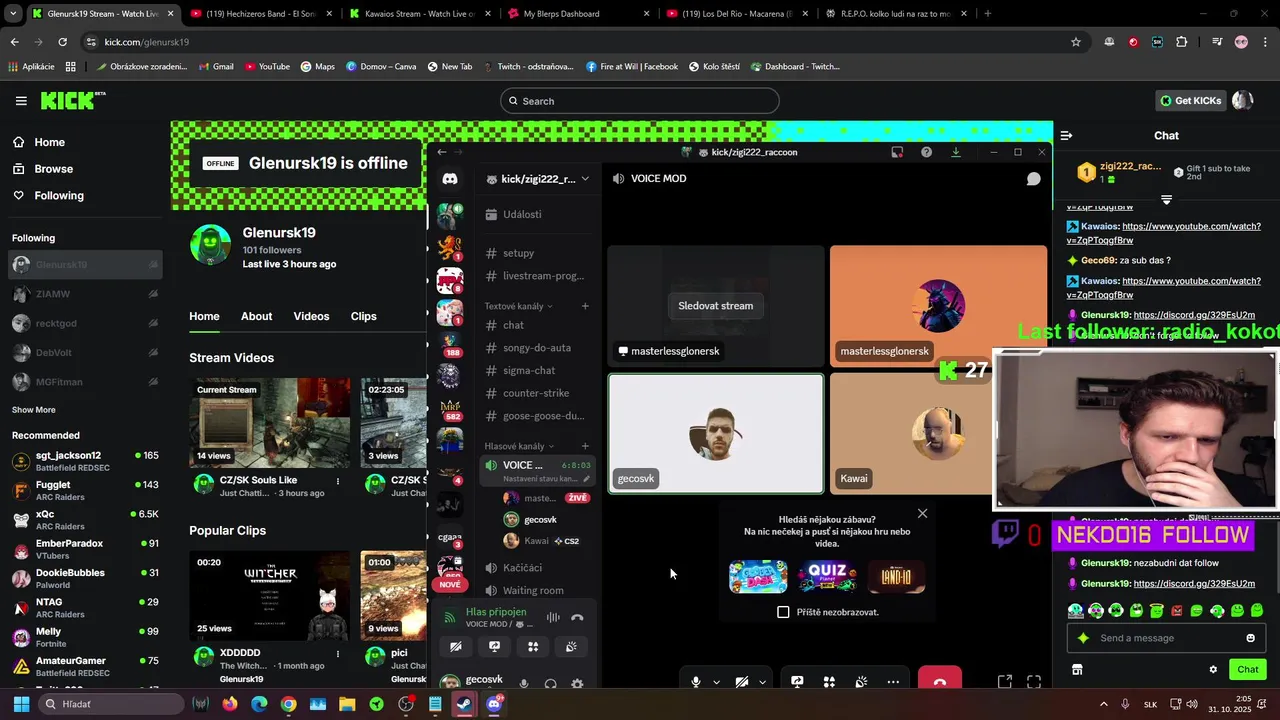Collapse Hlasové kanály category

pyautogui.click(x=520, y=446)
